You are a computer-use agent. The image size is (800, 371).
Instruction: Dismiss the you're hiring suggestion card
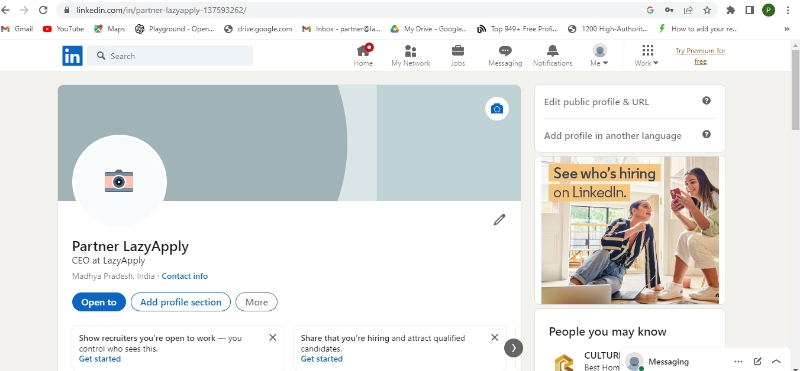pyautogui.click(x=494, y=337)
